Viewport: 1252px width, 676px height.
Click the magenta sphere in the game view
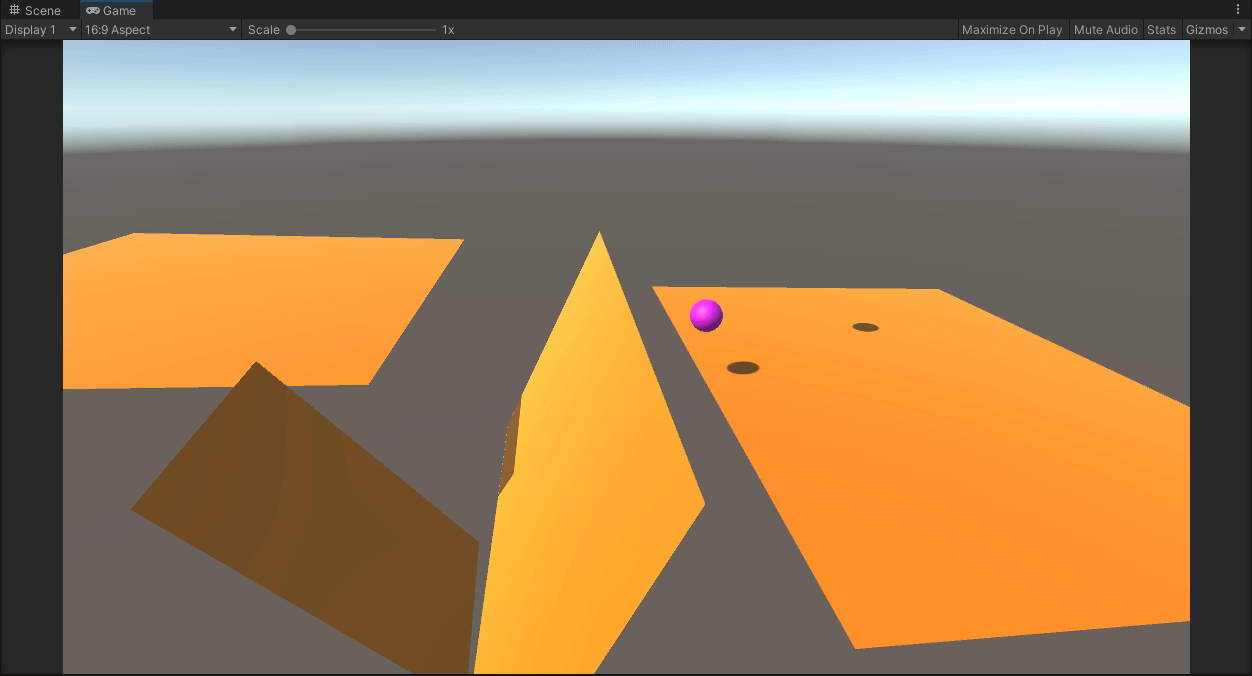coord(707,315)
